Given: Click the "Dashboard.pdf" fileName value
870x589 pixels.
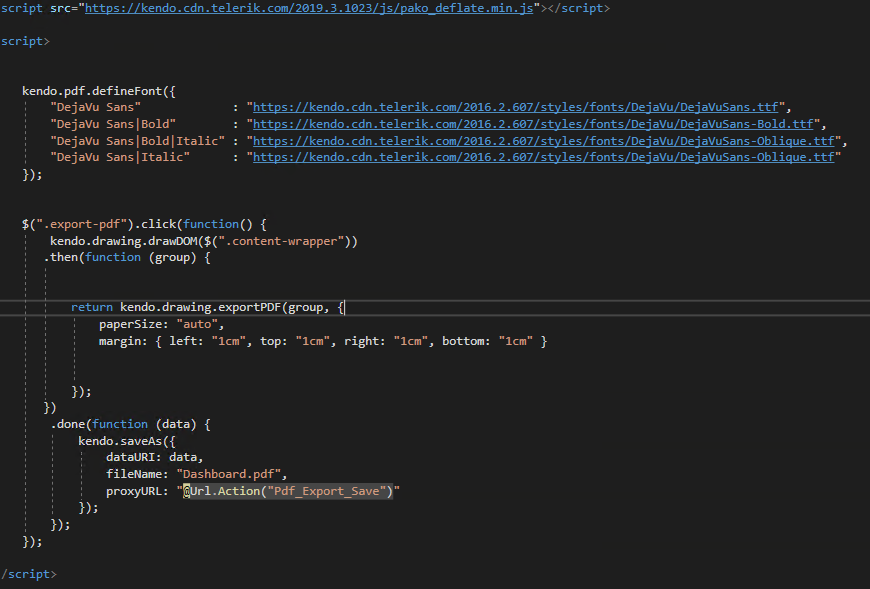Looking at the screenshot, I should pyautogui.click(x=229, y=474).
